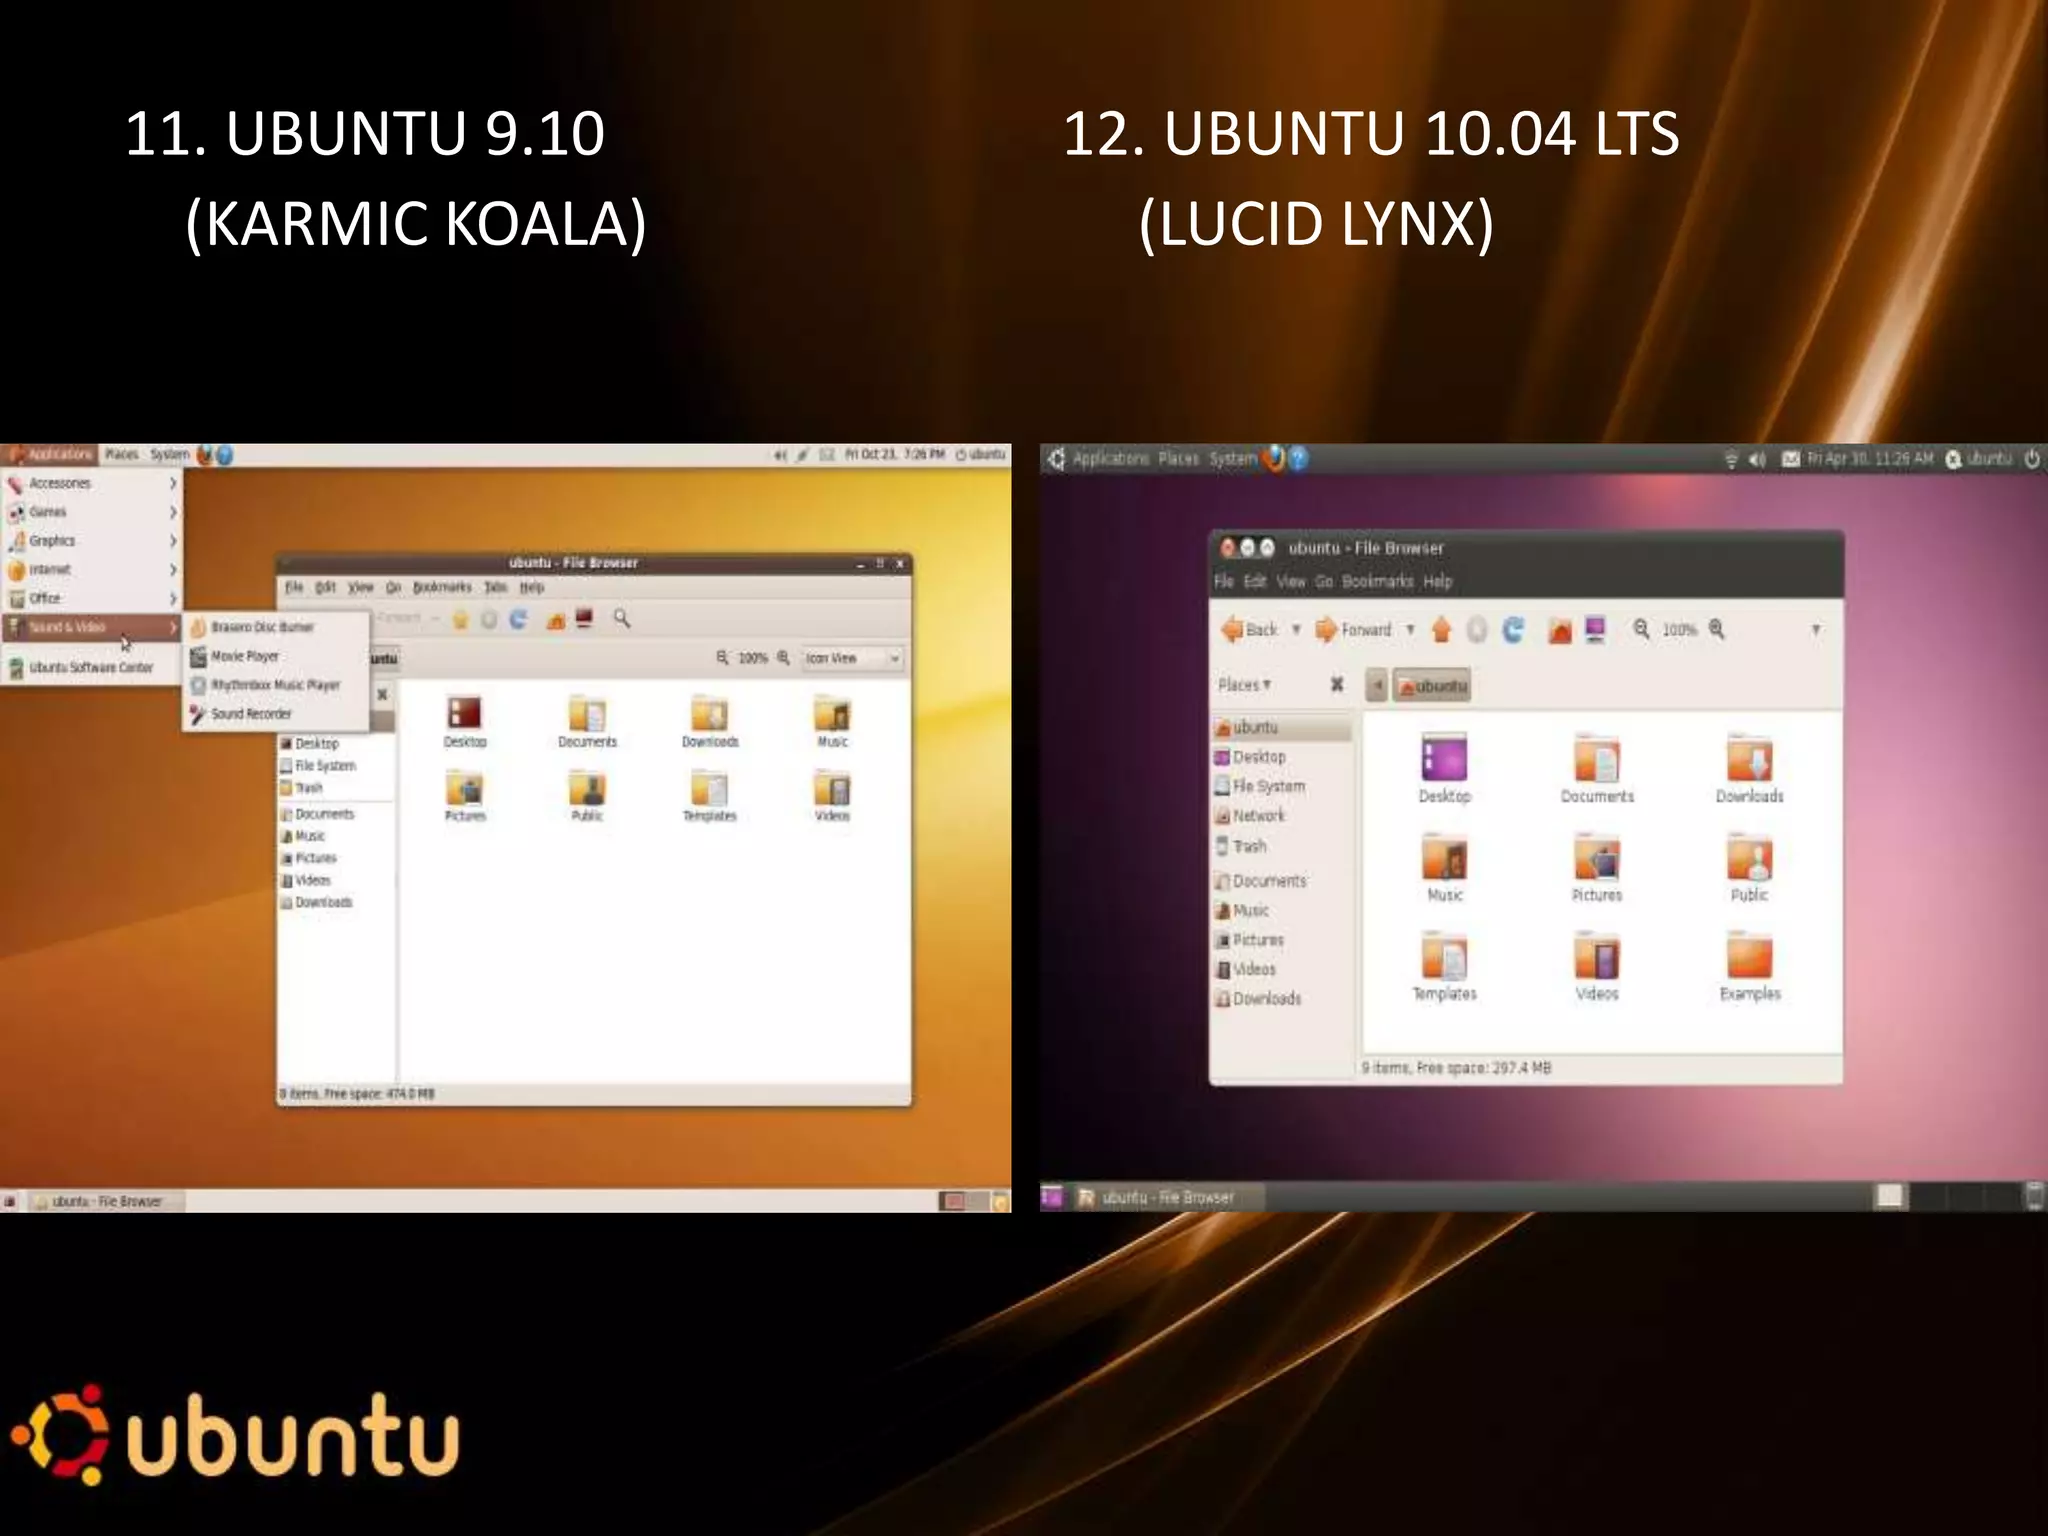Viewport: 2048px width, 1536px height.
Task: Launch Movie Player from submenu
Action: click(x=276, y=656)
